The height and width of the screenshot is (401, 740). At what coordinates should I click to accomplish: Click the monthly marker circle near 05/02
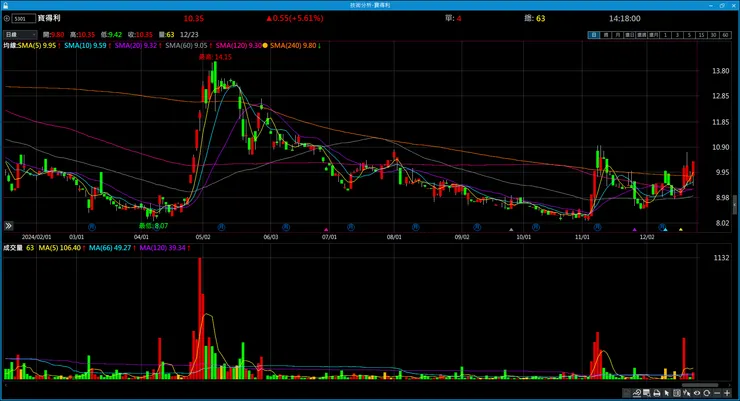[x=221, y=227]
